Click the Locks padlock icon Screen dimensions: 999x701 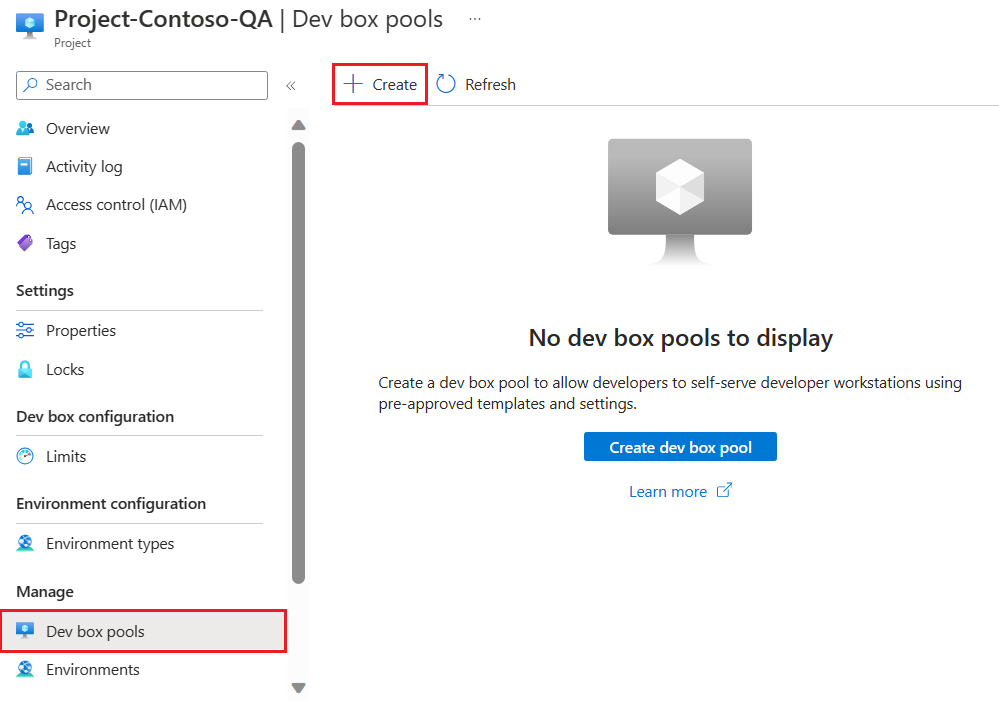click(x=25, y=370)
